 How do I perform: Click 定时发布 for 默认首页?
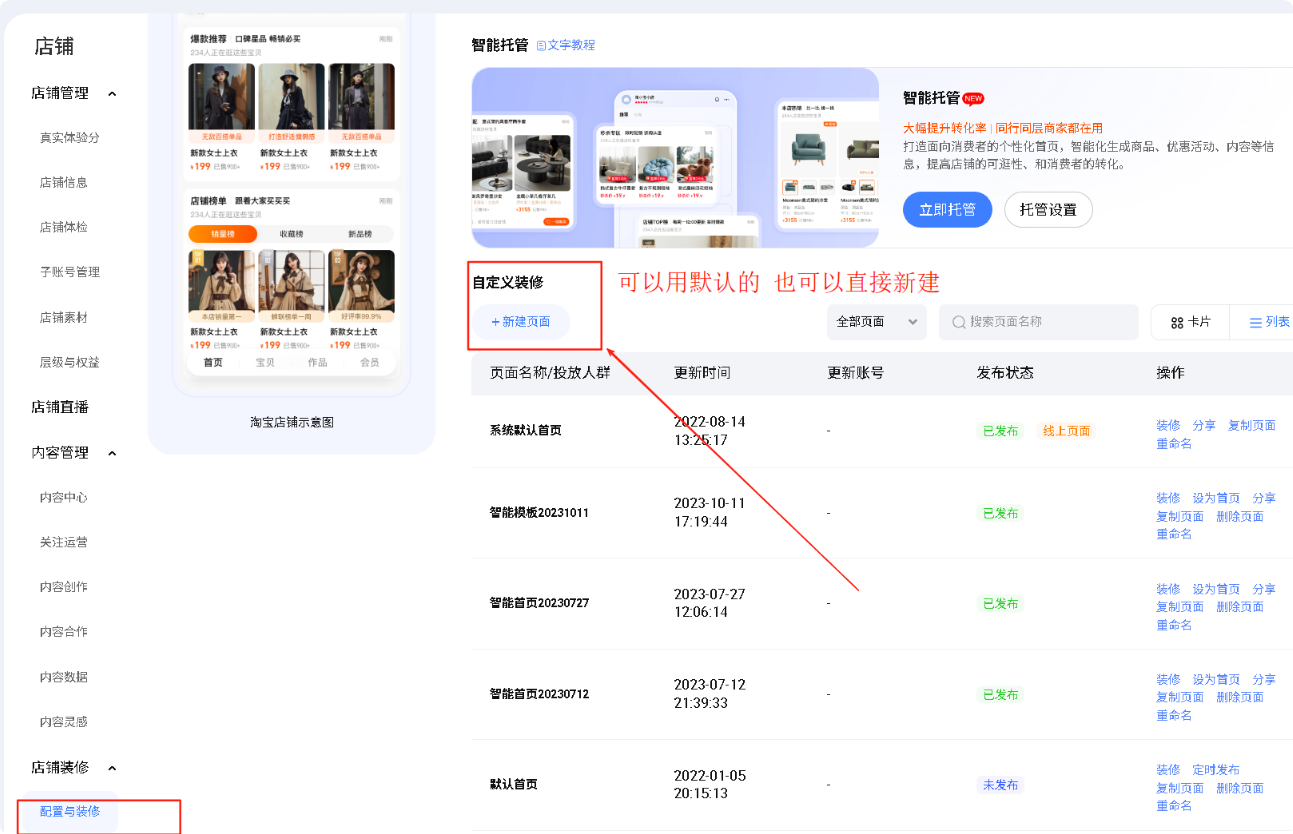(x=1216, y=770)
